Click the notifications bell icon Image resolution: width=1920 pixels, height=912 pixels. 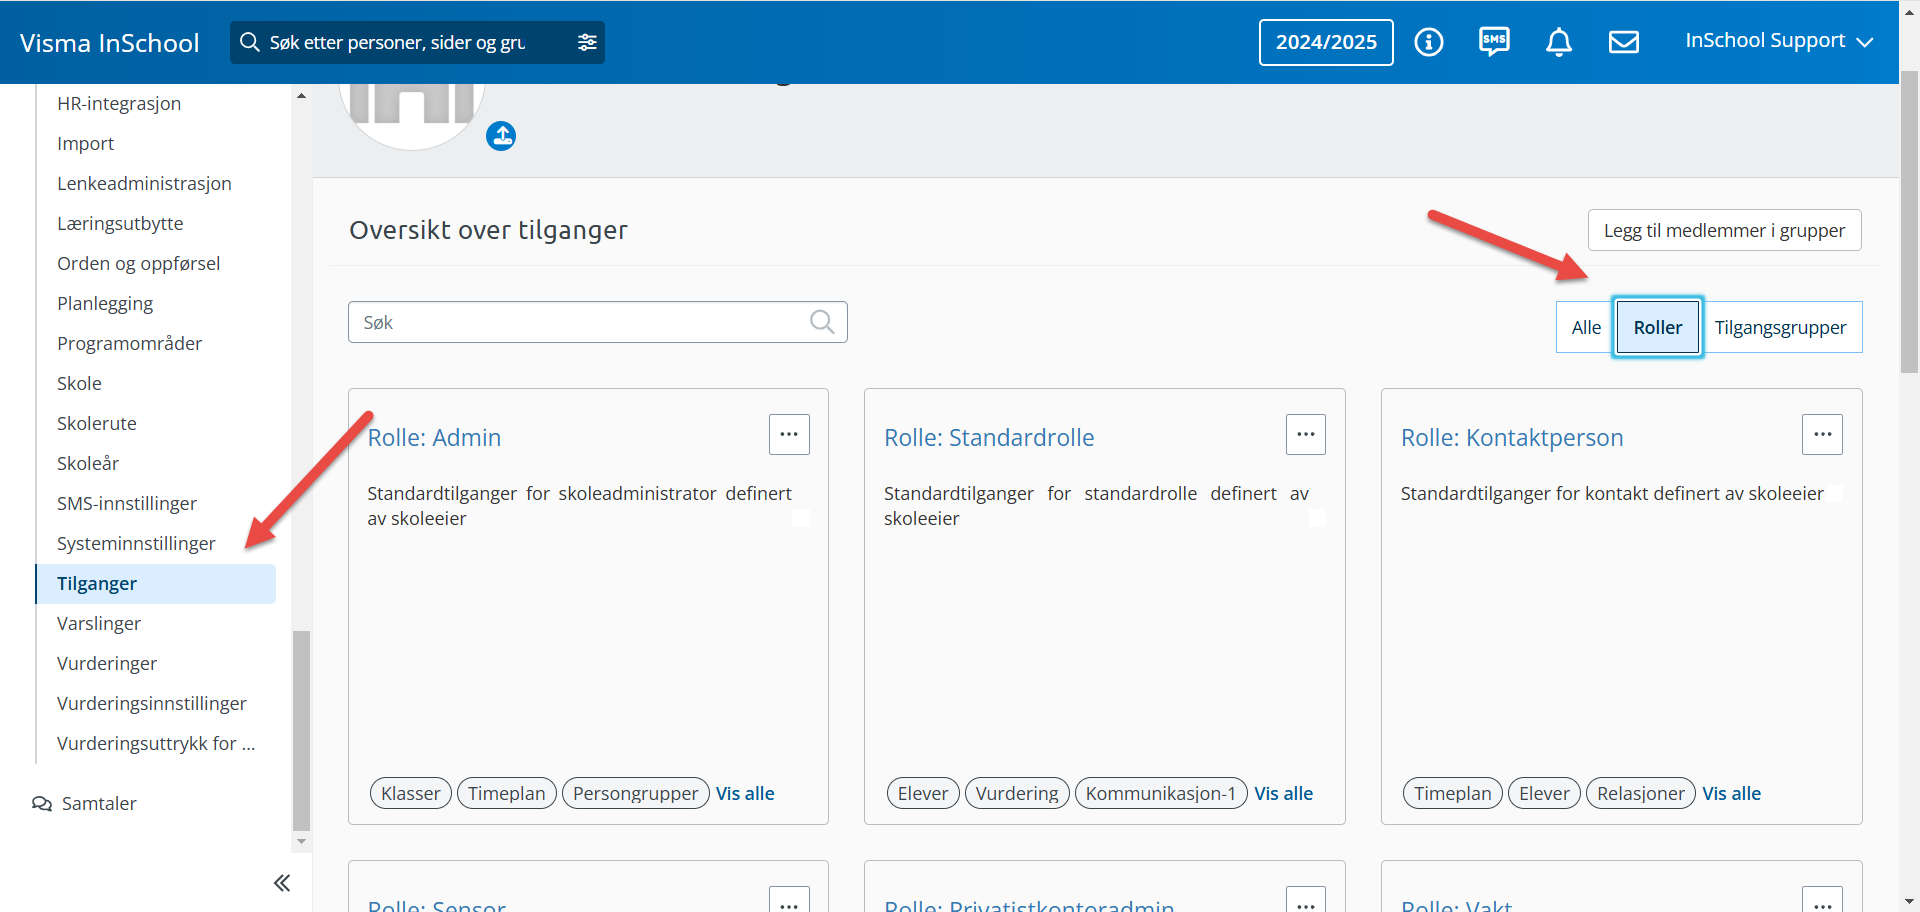coord(1558,42)
